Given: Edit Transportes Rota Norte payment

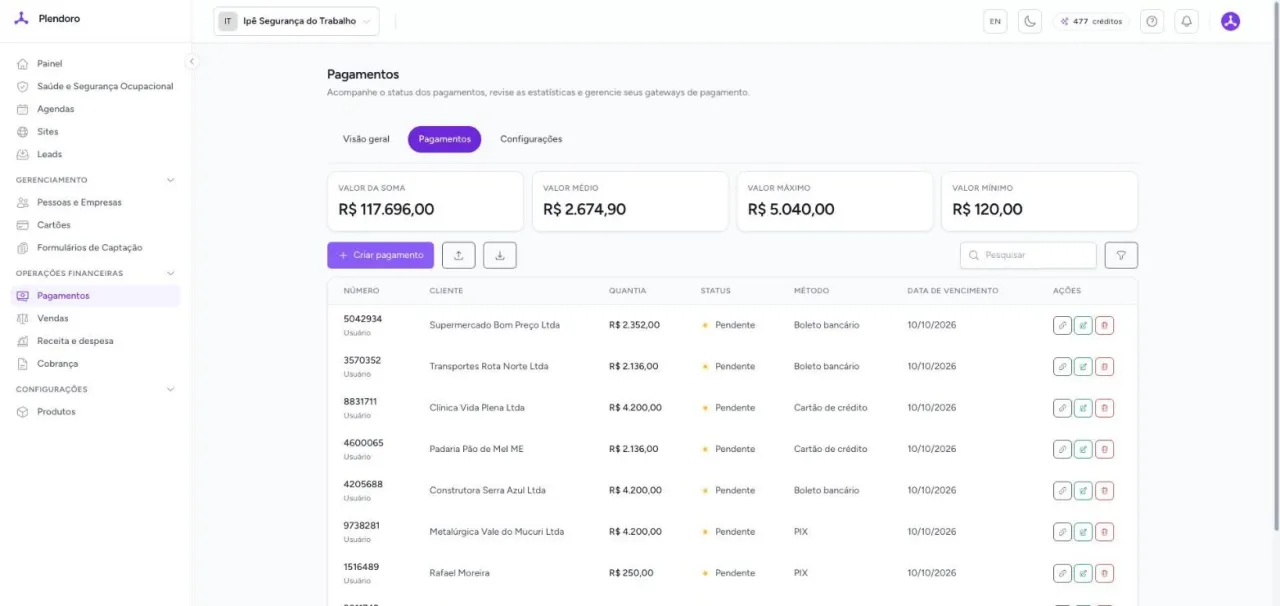Looking at the screenshot, I should click(1083, 366).
